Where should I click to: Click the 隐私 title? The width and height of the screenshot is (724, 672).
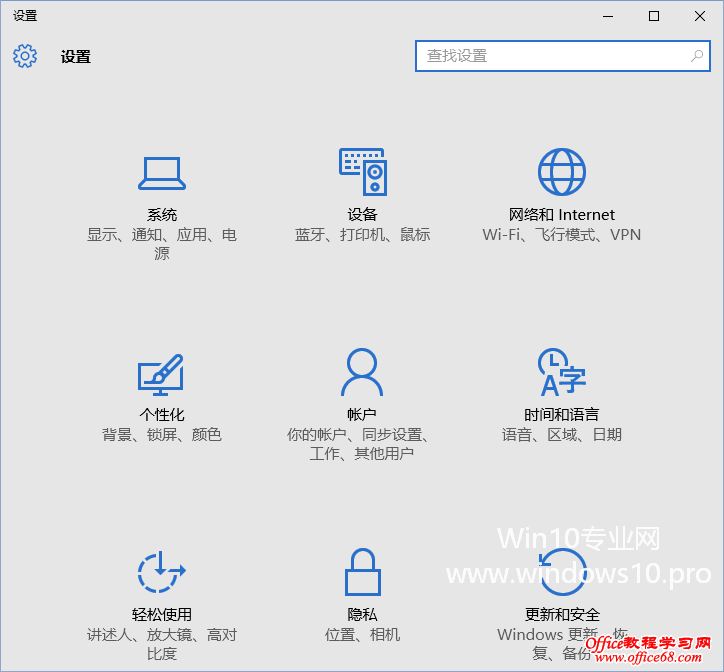tap(362, 615)
